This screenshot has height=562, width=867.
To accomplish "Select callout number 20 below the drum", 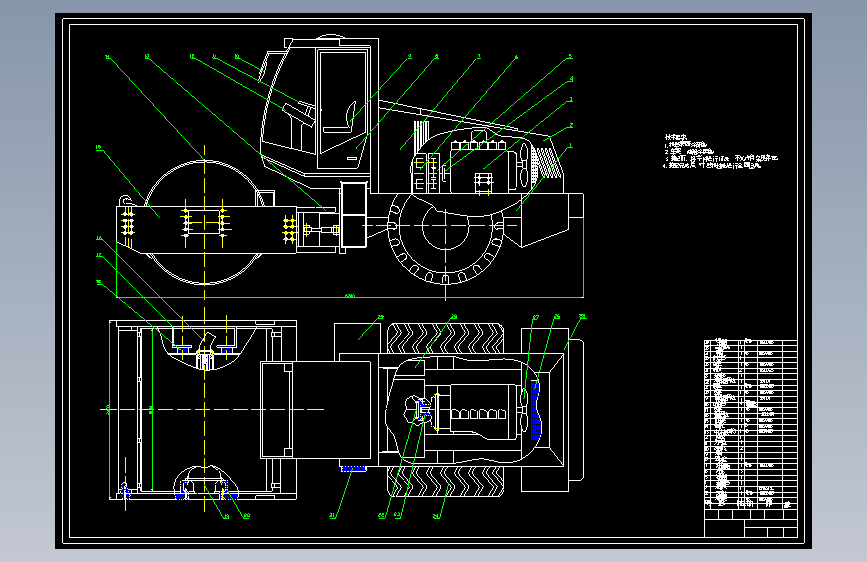I will tap(246, 516).
